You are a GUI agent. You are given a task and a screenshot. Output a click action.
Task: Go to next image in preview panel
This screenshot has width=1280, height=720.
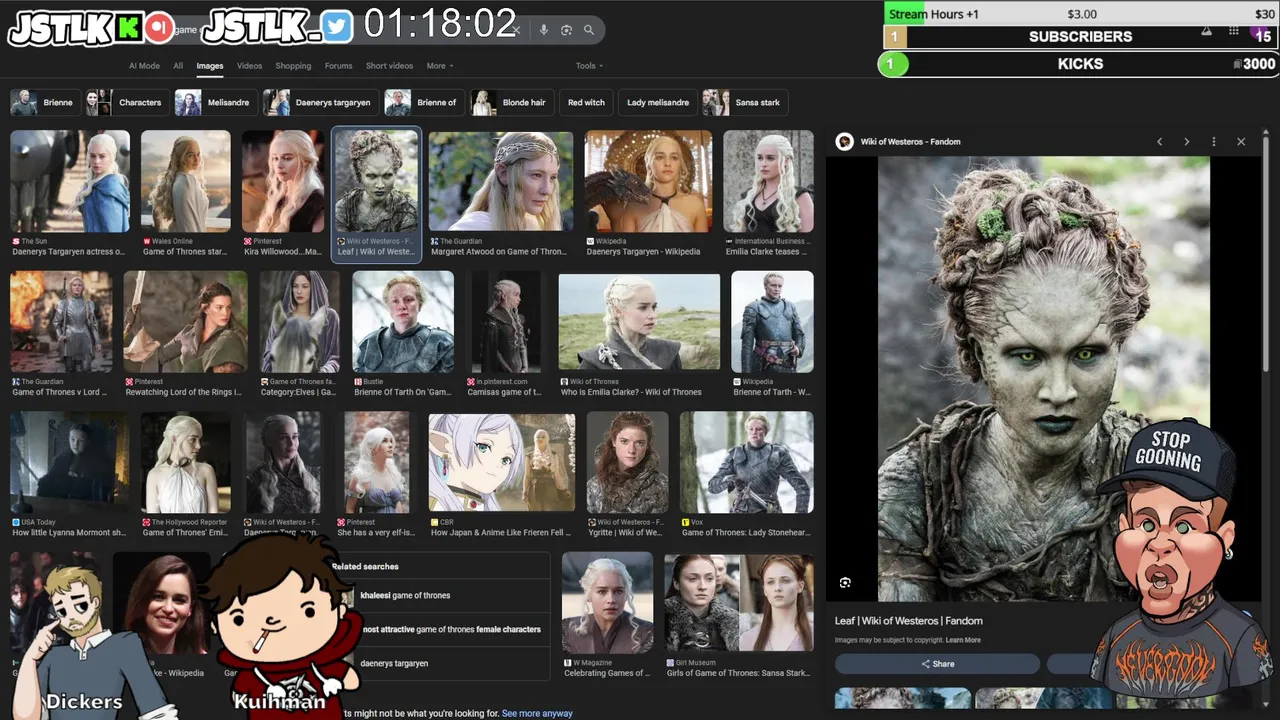(1187, 142)
